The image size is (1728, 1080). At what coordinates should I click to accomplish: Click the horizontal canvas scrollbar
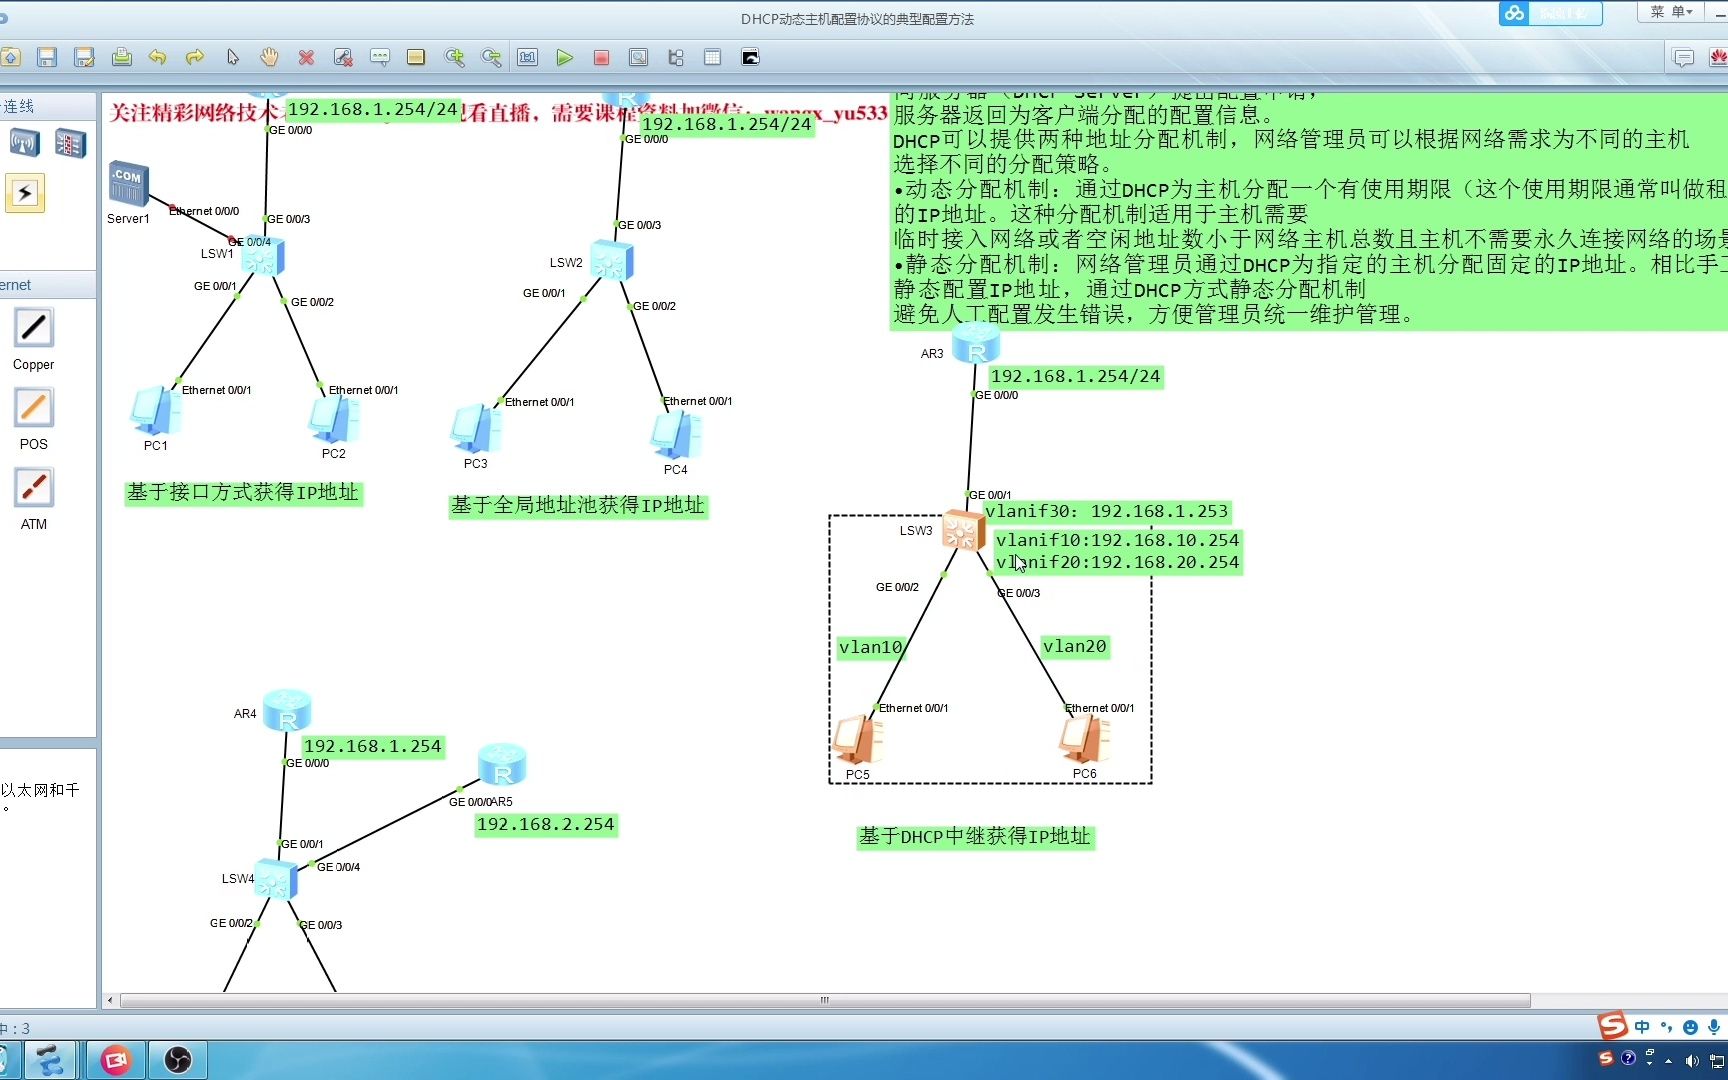click(x=825, y=1000)
